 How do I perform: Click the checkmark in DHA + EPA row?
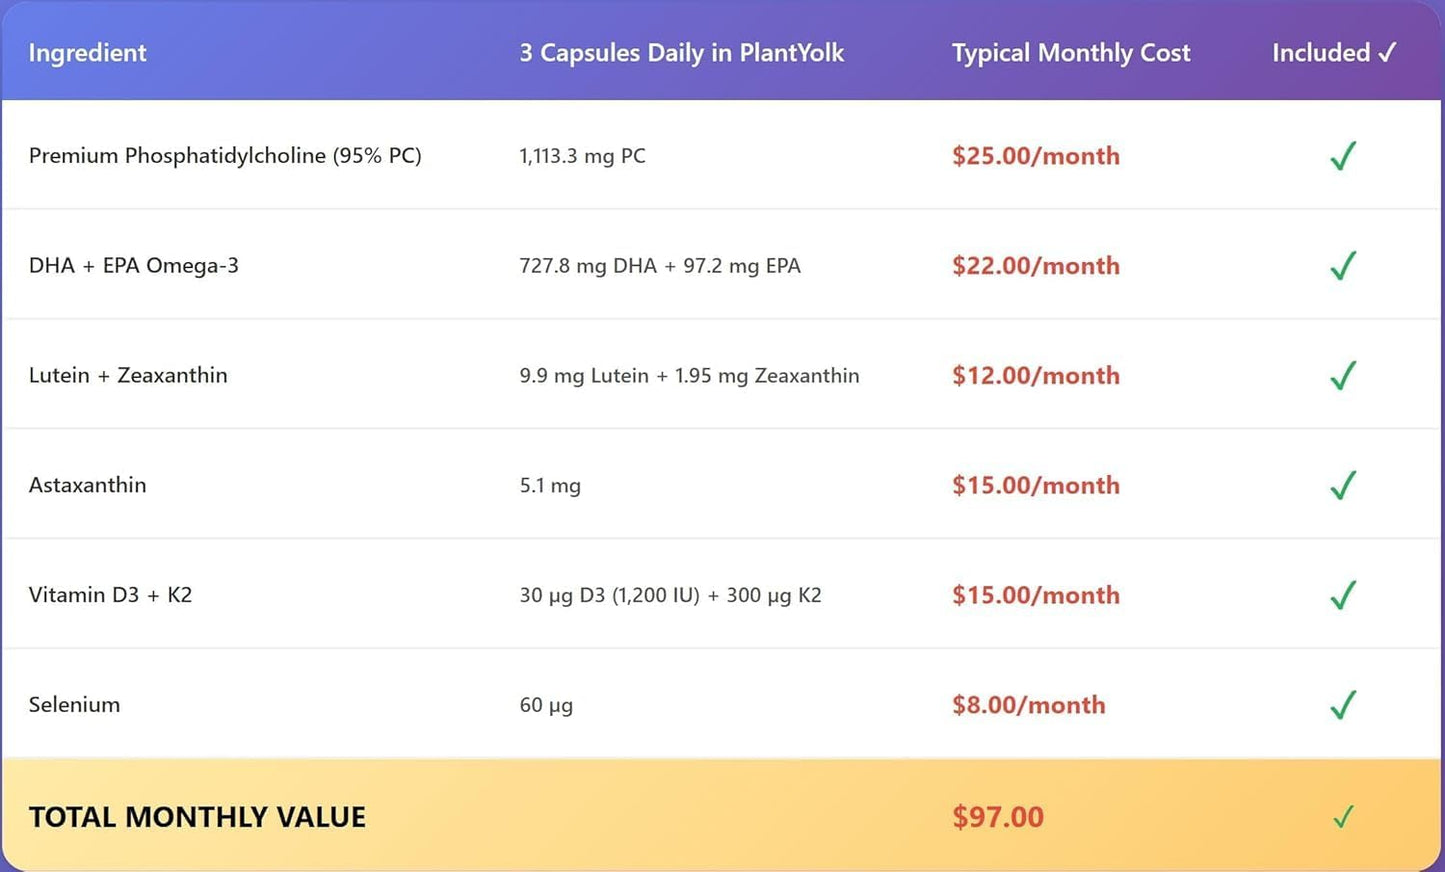[1343, 266]
